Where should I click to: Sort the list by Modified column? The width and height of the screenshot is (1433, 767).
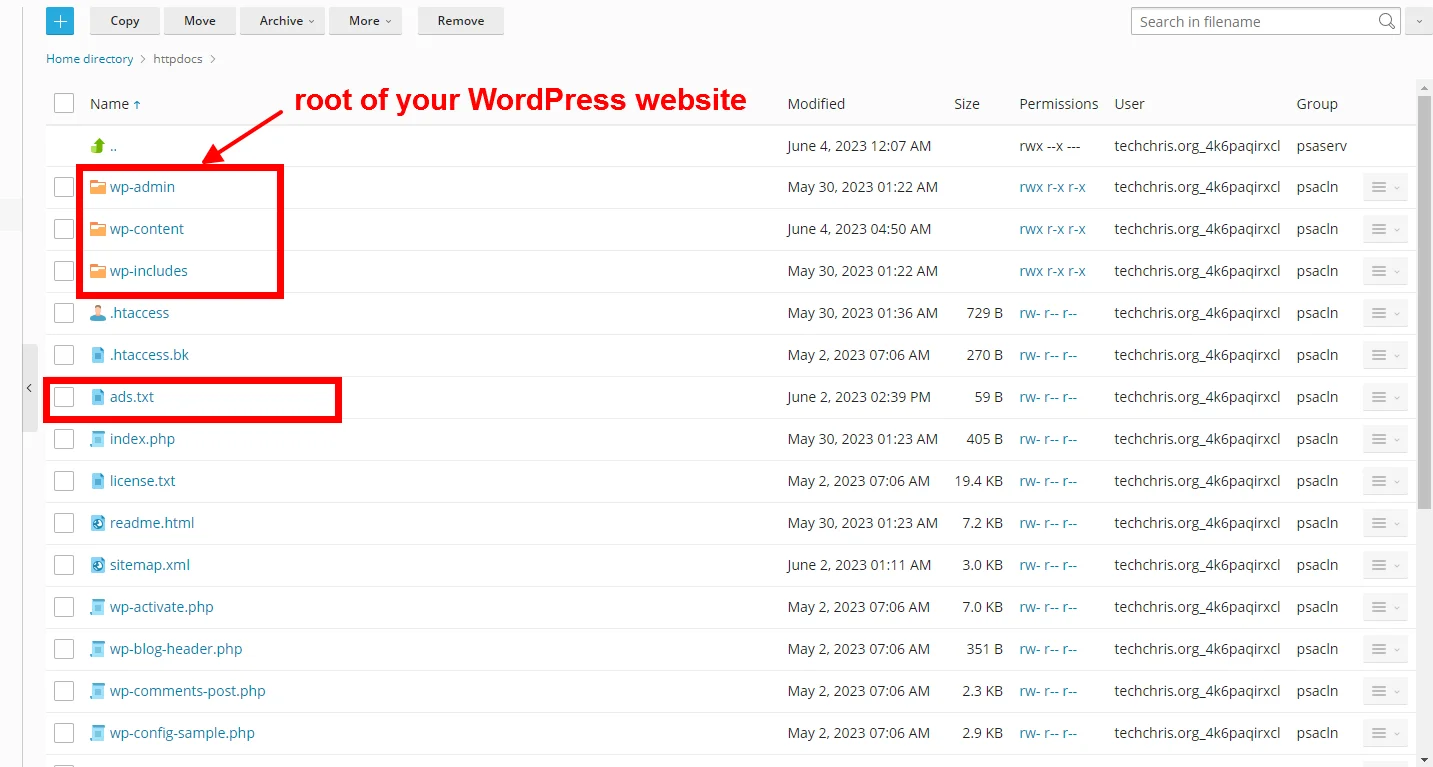coord(816,104)
